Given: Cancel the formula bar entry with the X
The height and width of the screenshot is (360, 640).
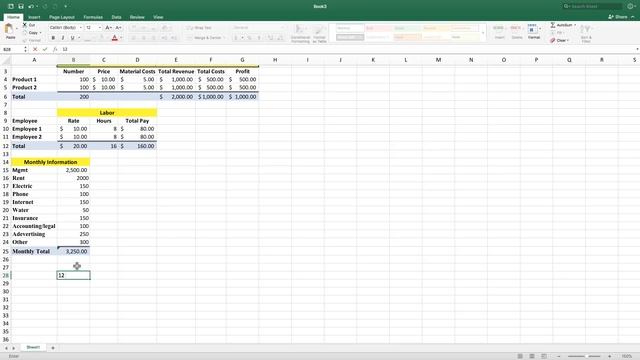Looking at the screenshot, I should [35, 49].
